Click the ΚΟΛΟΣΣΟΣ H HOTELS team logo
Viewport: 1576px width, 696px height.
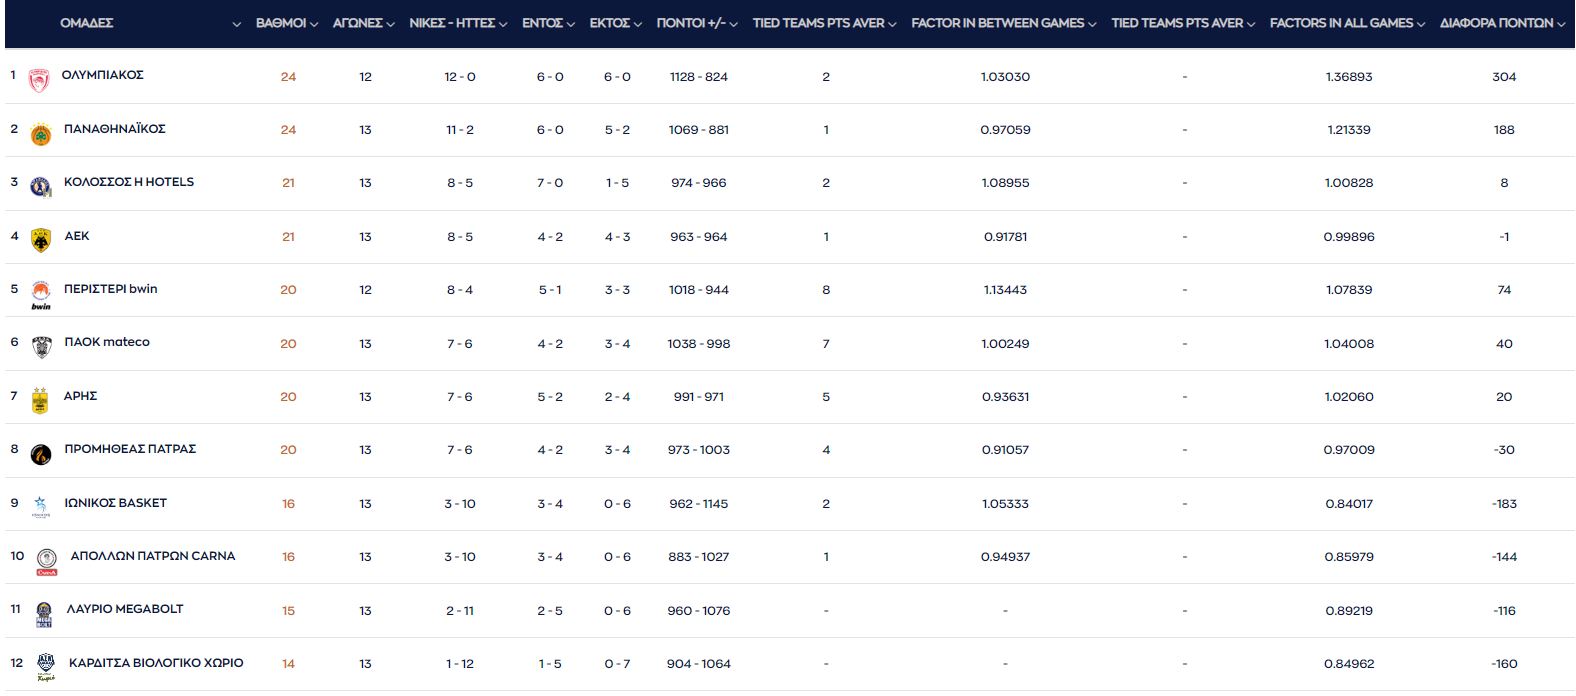[40, 187]
